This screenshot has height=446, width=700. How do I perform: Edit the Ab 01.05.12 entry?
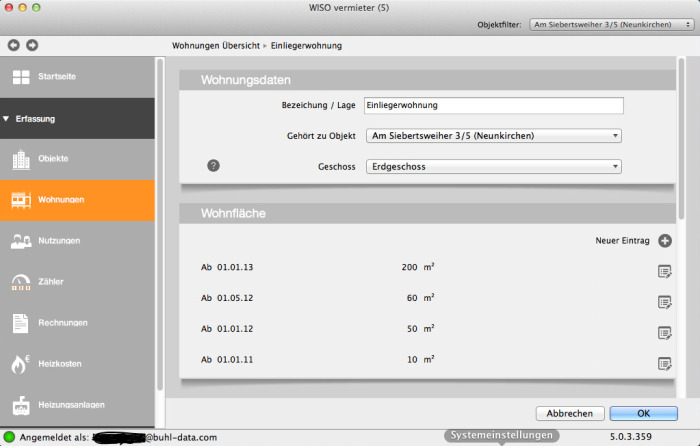(665, 302)
